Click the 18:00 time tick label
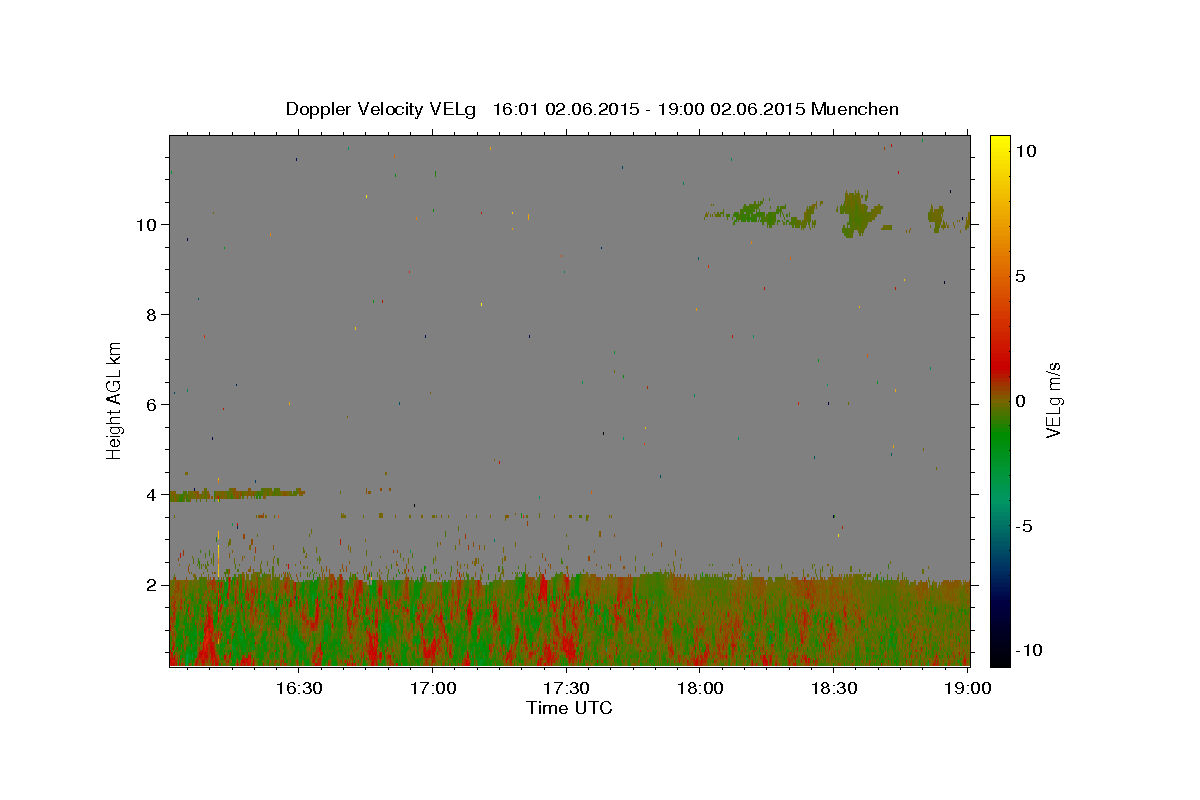The image size is (1200, 800). pyautogui.click(x=700, y=688)
